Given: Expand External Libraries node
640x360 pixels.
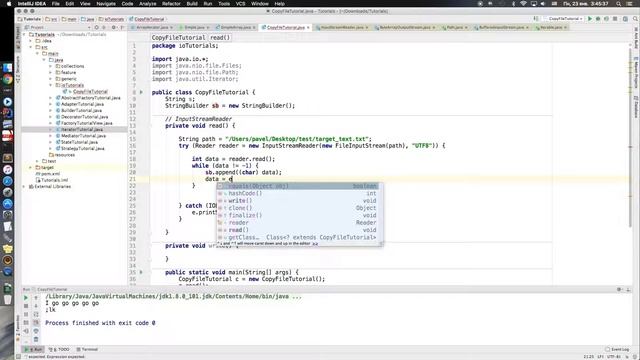Looking at the screenshot, I should pyautogui.click(x=24, y=187).
